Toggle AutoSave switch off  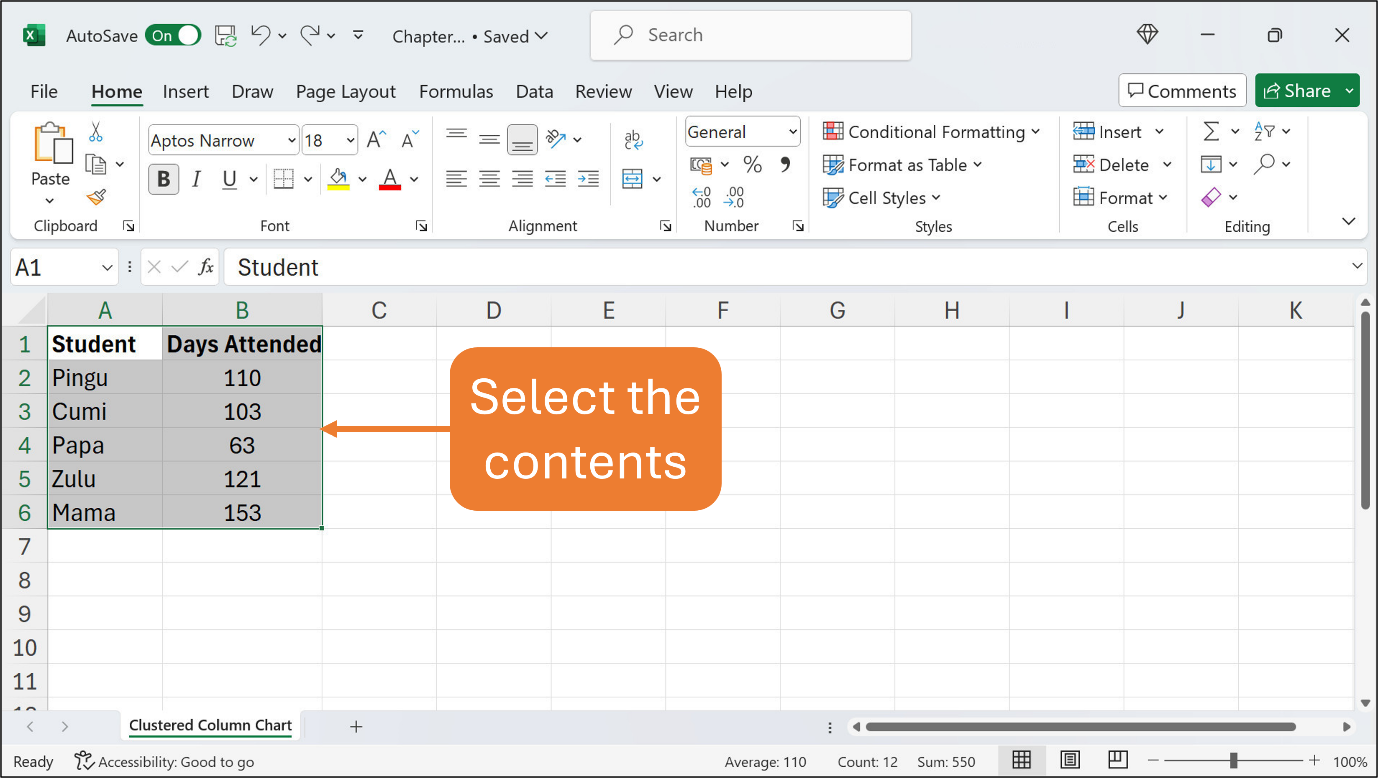point(173,35)
